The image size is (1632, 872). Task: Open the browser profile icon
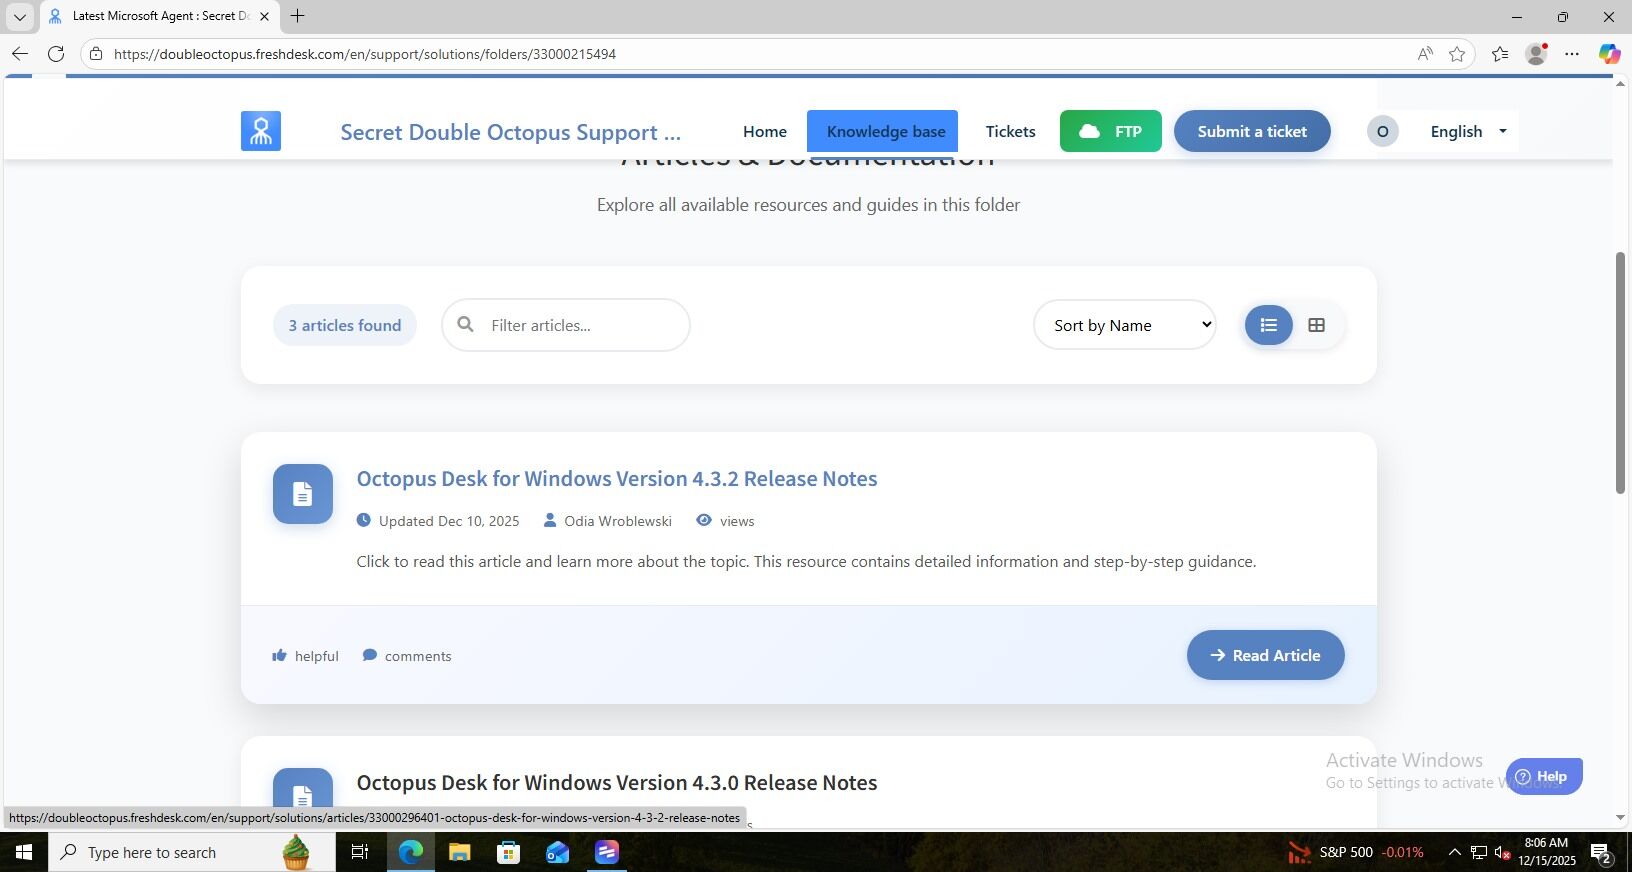1536,54
